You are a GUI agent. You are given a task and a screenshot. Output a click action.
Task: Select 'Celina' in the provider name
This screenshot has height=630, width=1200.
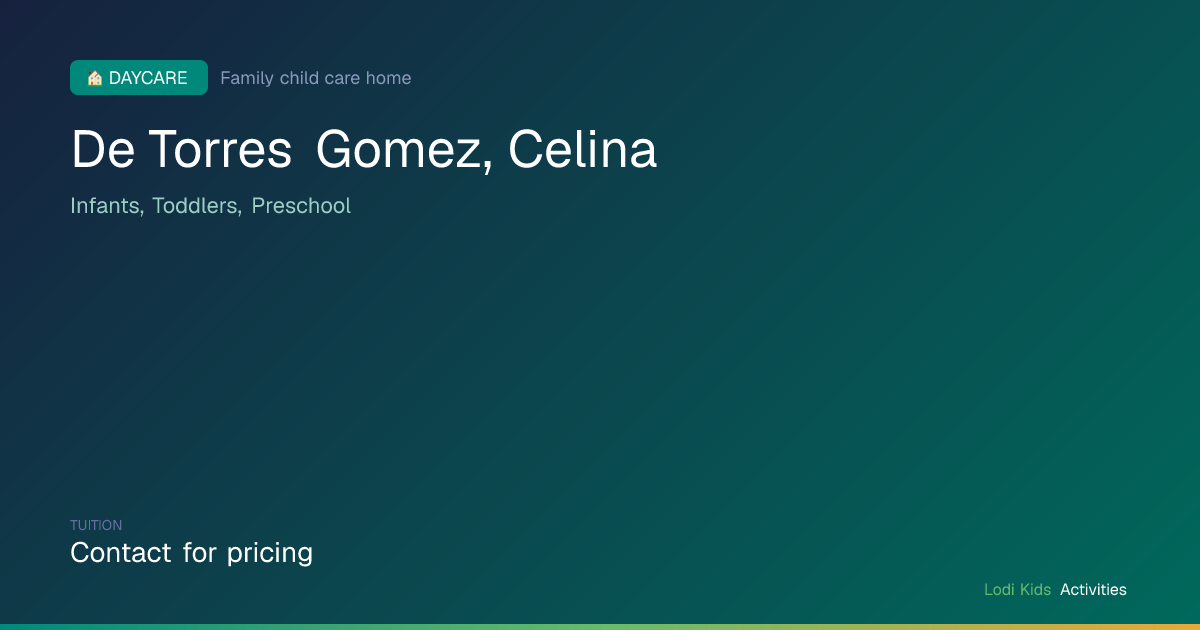pos(582,150)
